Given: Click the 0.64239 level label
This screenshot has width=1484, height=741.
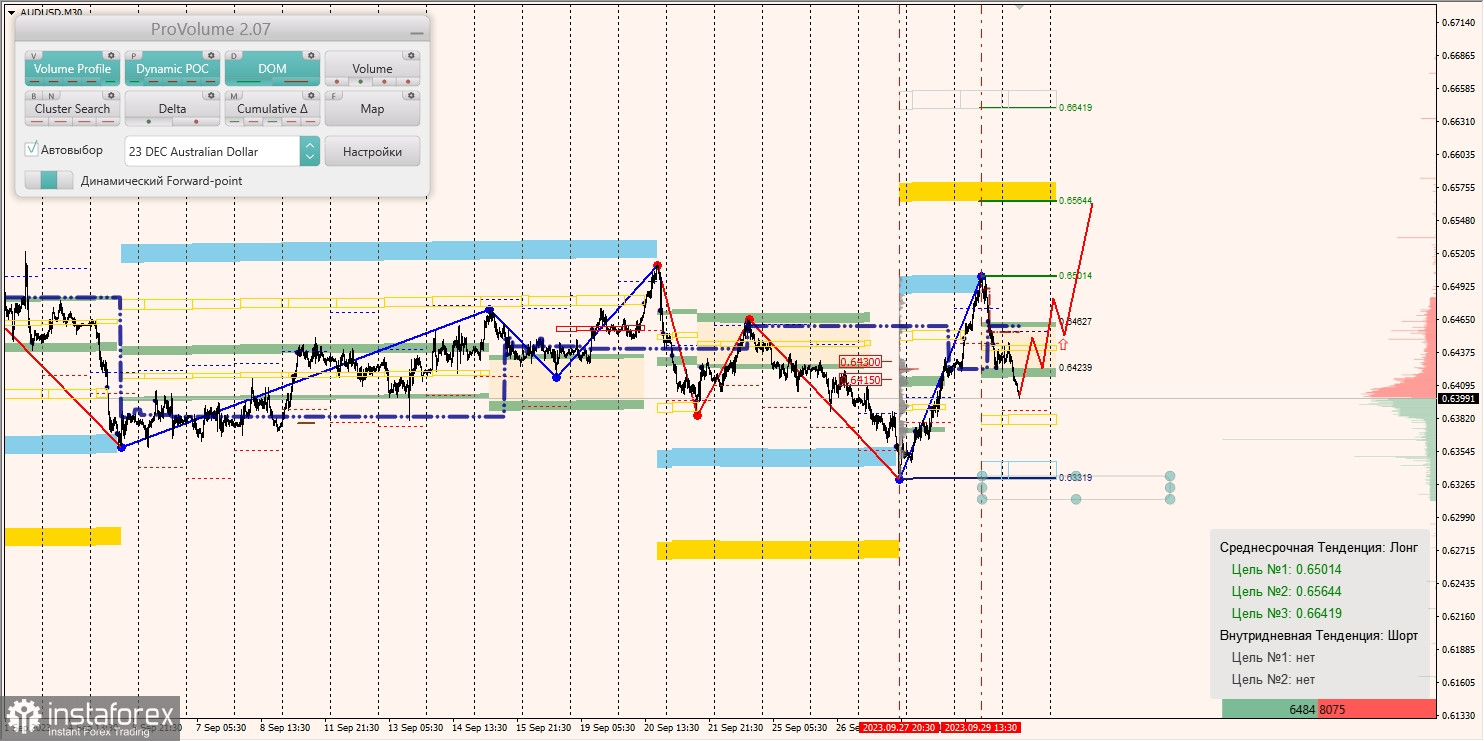Looking at the screenshot, I should [1076, 367].
